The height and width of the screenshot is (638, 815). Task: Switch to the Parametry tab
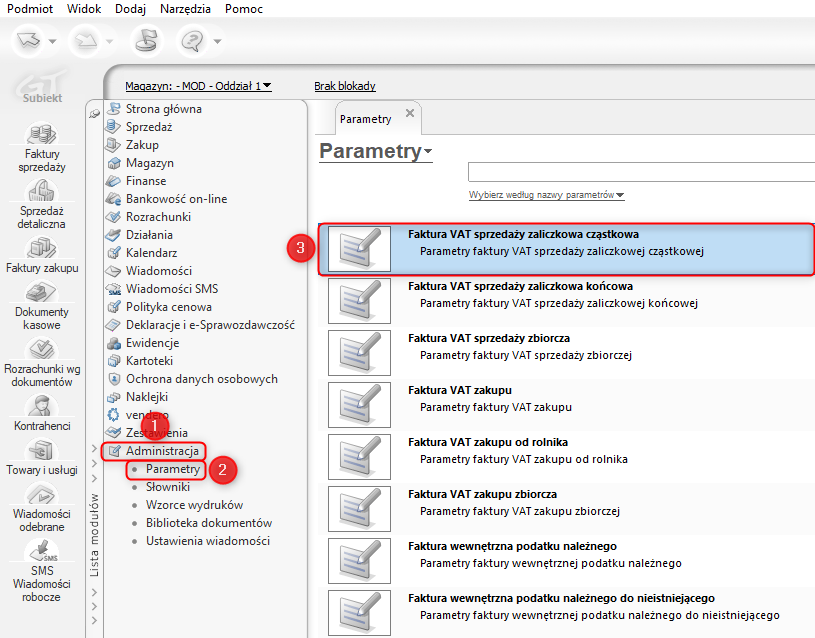(x=366, y=119)
